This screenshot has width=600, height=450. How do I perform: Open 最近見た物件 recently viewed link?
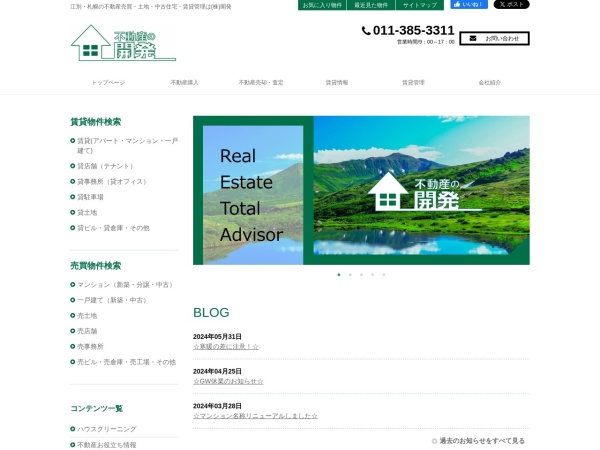(x=371, y=5)
